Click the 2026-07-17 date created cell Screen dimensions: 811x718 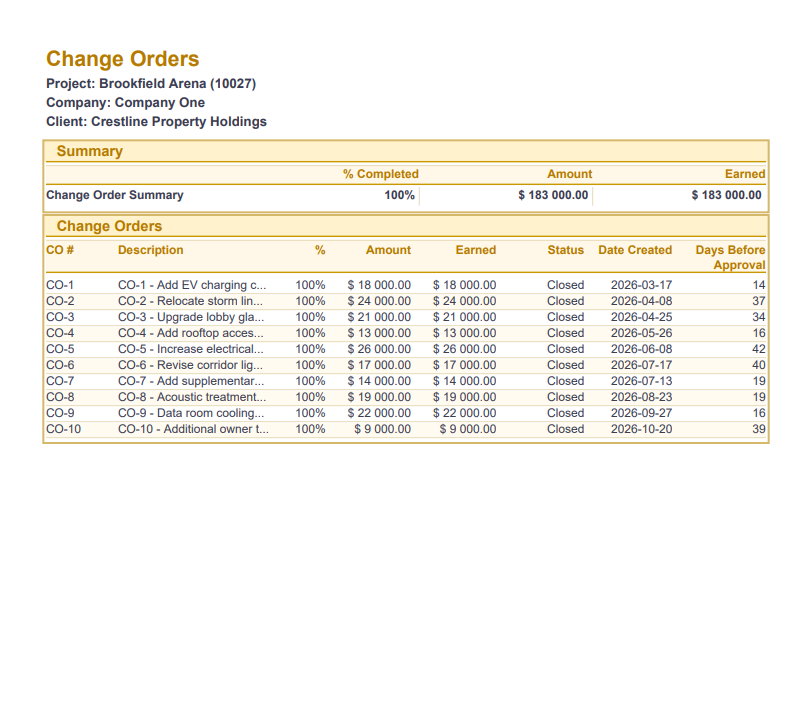641,365
